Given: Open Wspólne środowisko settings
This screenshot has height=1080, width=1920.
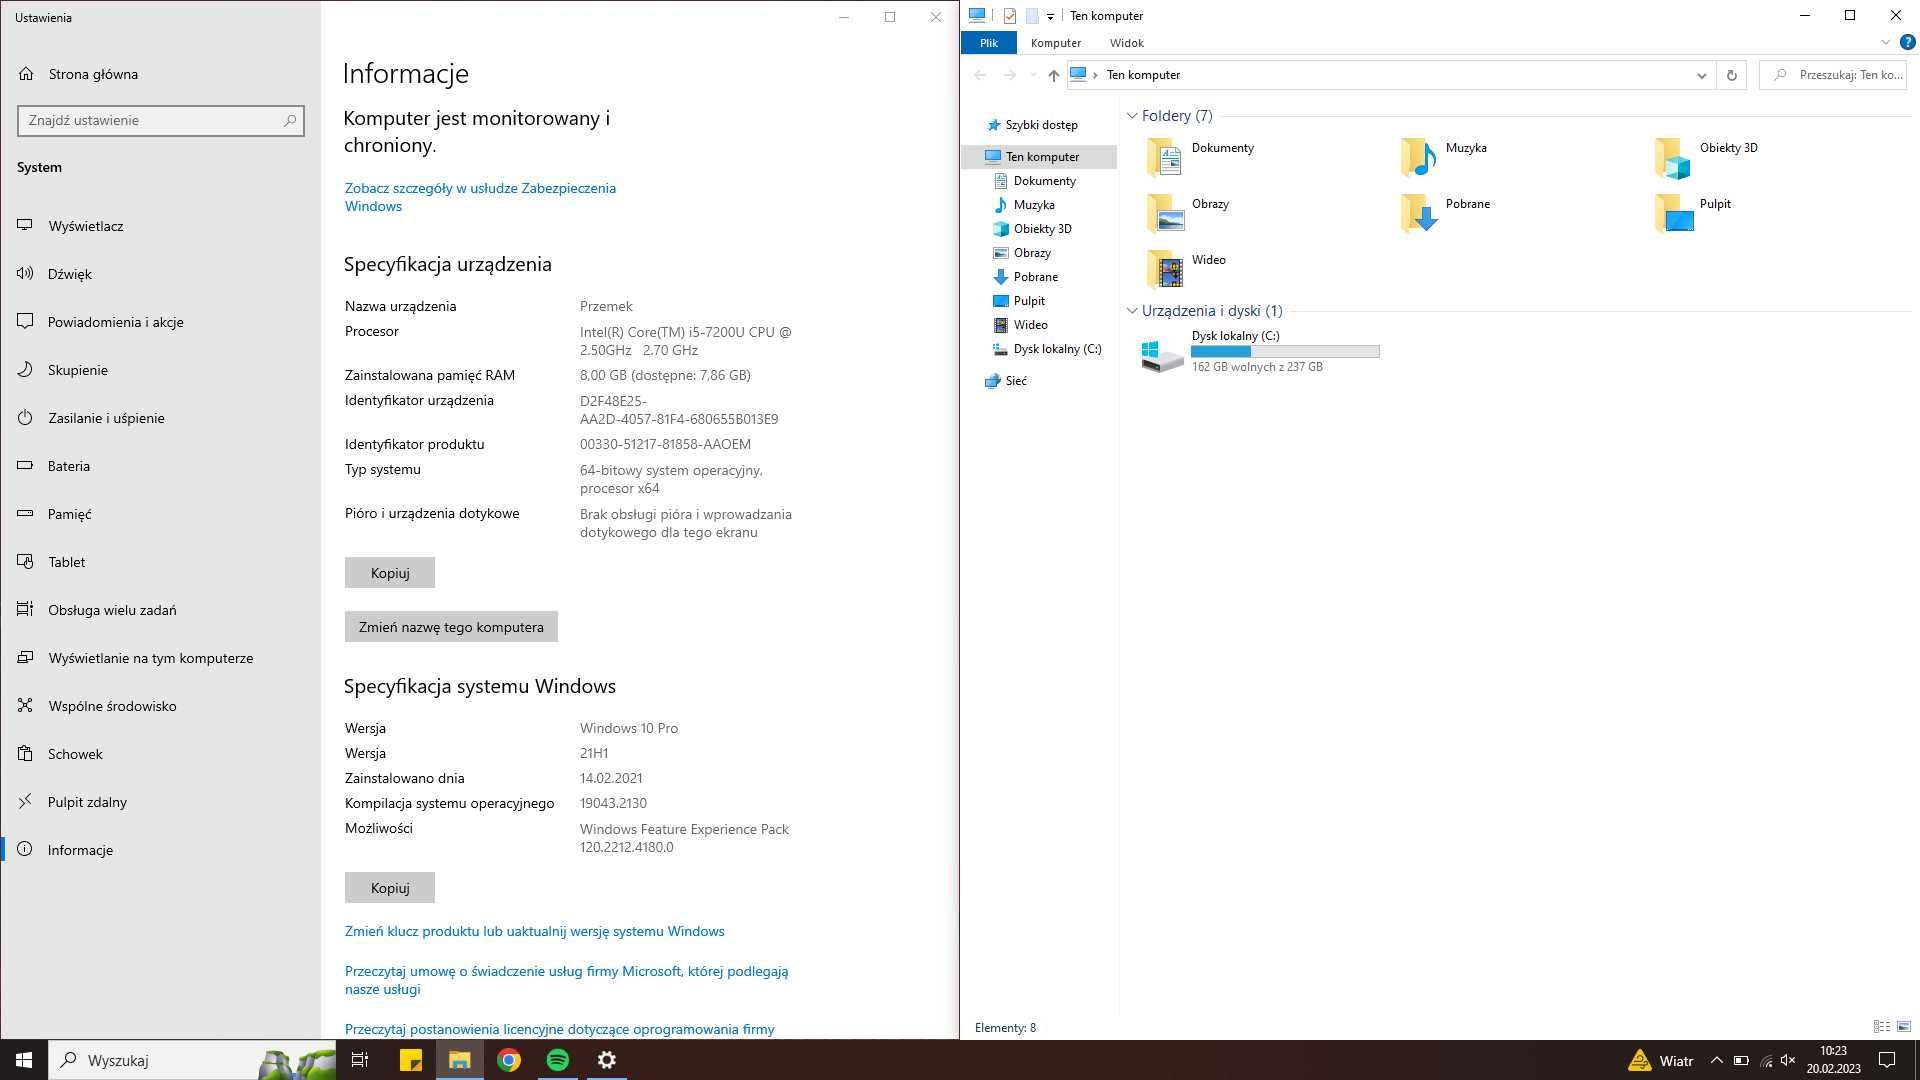Looking at the screenshot, I should click(x=160, y=706).
